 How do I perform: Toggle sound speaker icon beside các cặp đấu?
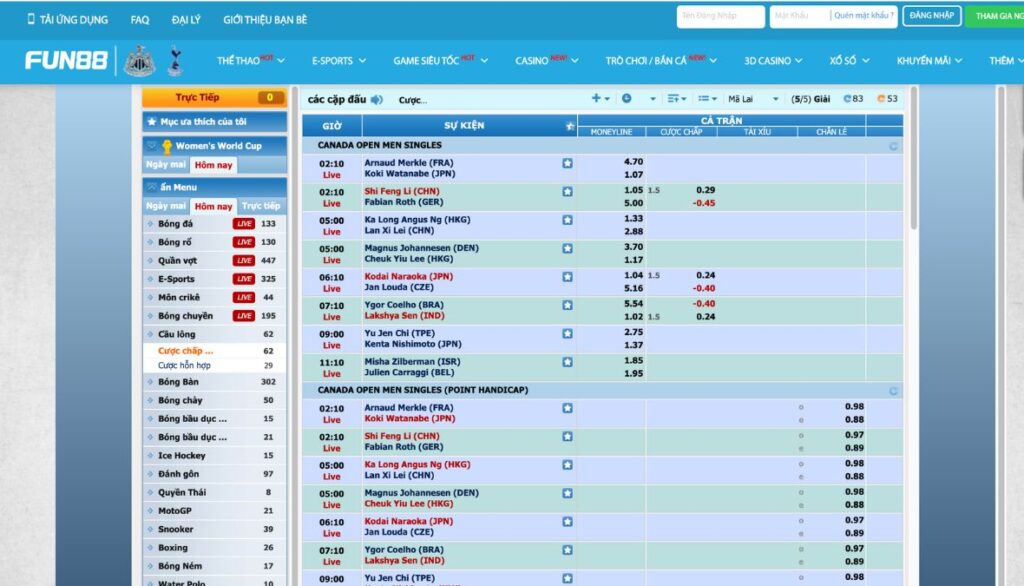point(377,100)
